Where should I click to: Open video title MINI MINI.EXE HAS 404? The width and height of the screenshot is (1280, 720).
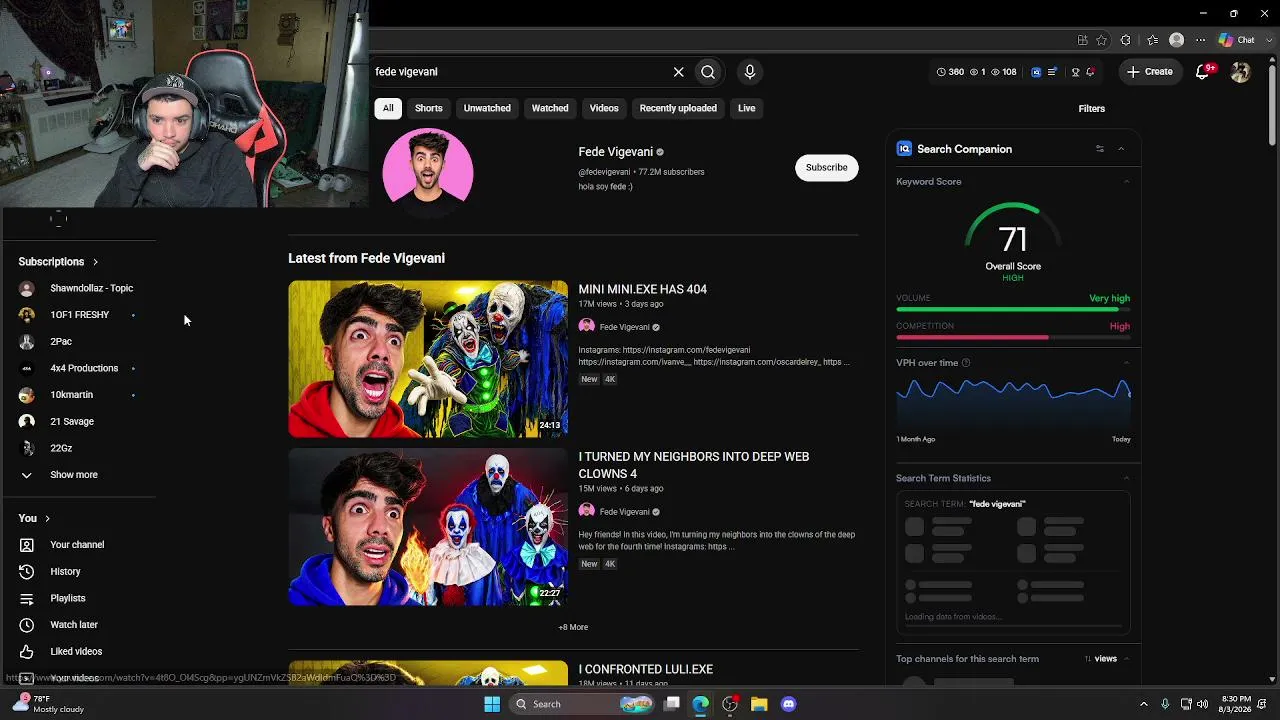(642, 289)
